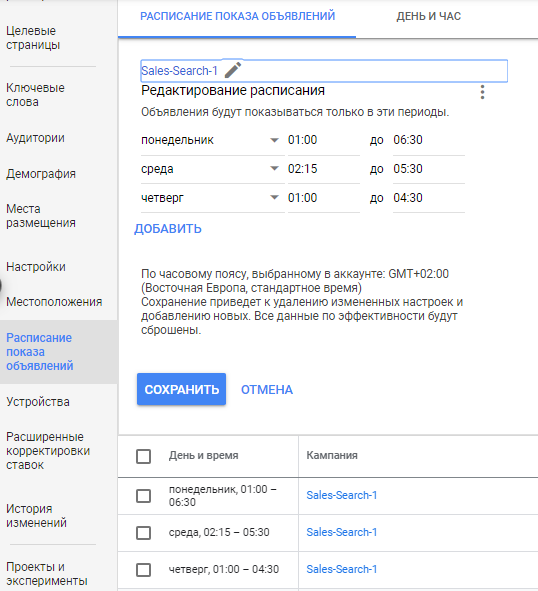Select the РАСПИСАНИЕ ПОКАЗА ОБЪЯВЛЕНИЙ tab

click(x=237, y=17)
